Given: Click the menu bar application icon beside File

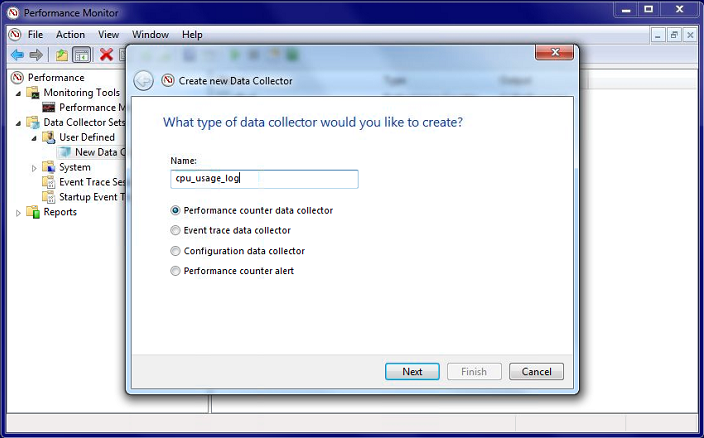Looking at the screenshot, I should point(15,35).
